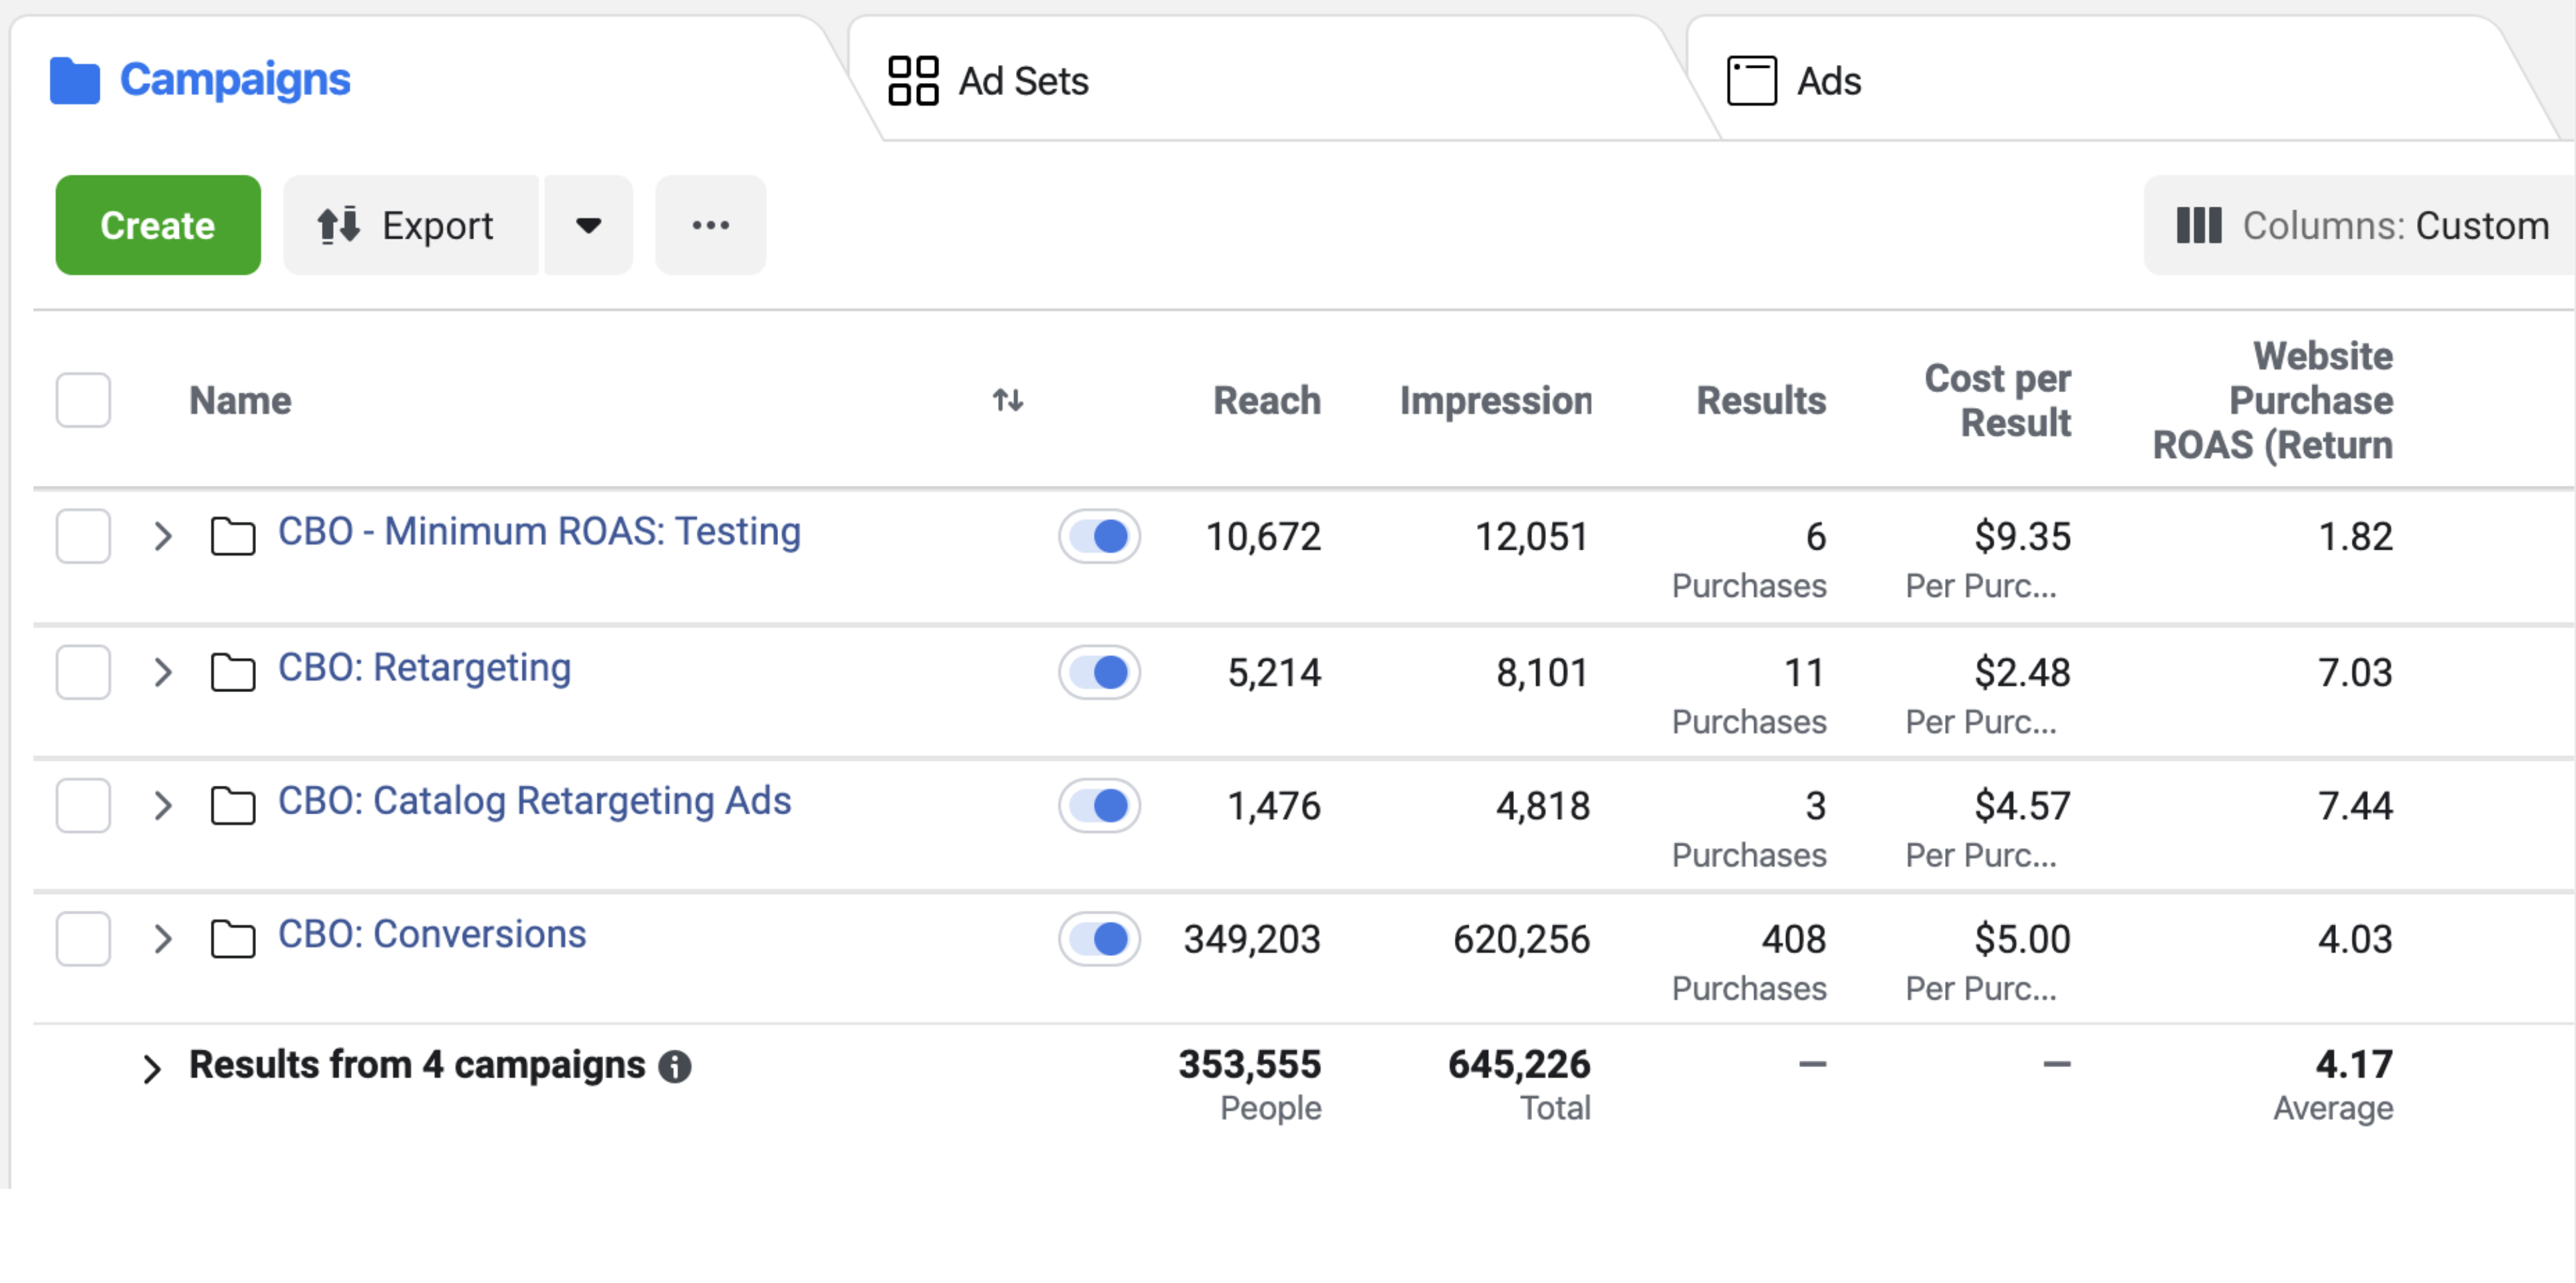The height and width of the screenshot is (1283, 2576).
Task: Click the green Create button
Action: 157,225
